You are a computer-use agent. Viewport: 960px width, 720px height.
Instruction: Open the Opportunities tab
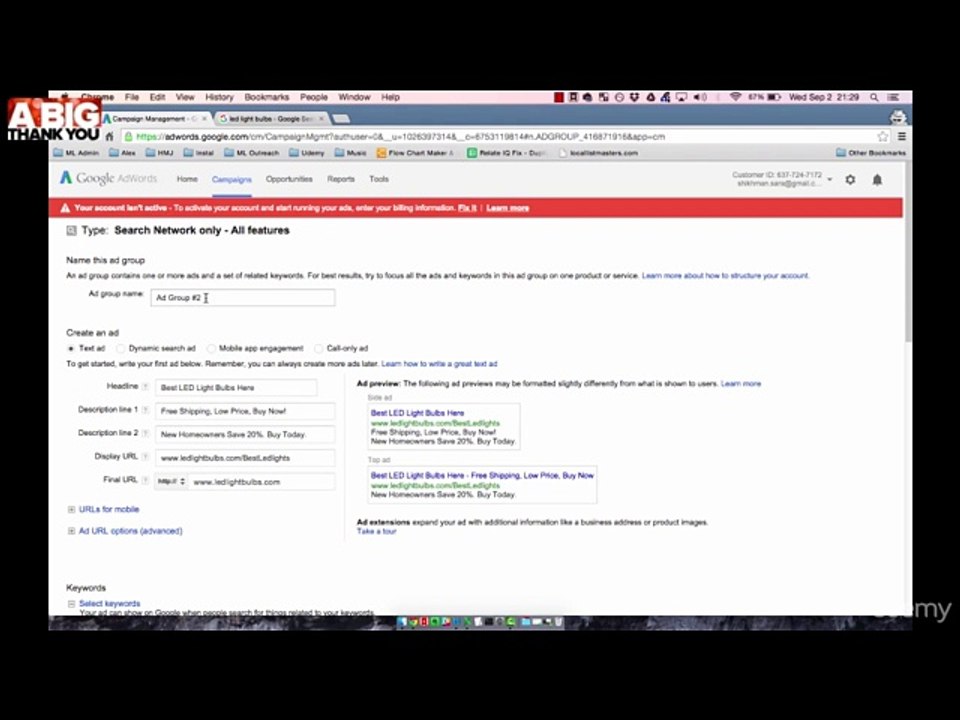click(x=289, y=179)
